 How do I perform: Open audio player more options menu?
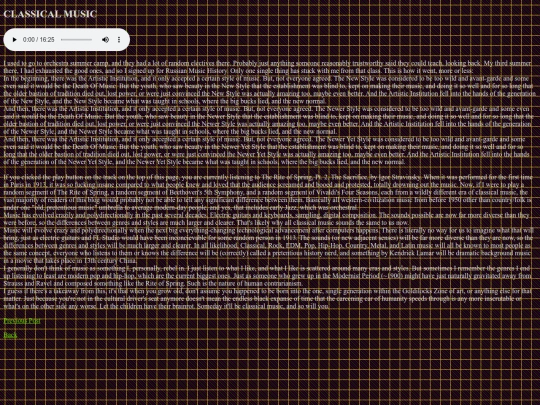(x=119, y=40)
